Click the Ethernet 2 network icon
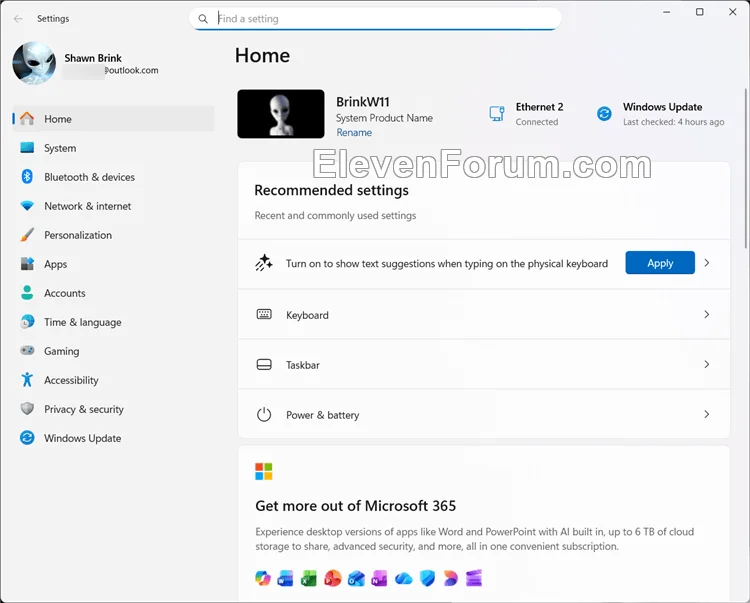The height and width of the screenshot is (603, 750). [x=497, y=114]
